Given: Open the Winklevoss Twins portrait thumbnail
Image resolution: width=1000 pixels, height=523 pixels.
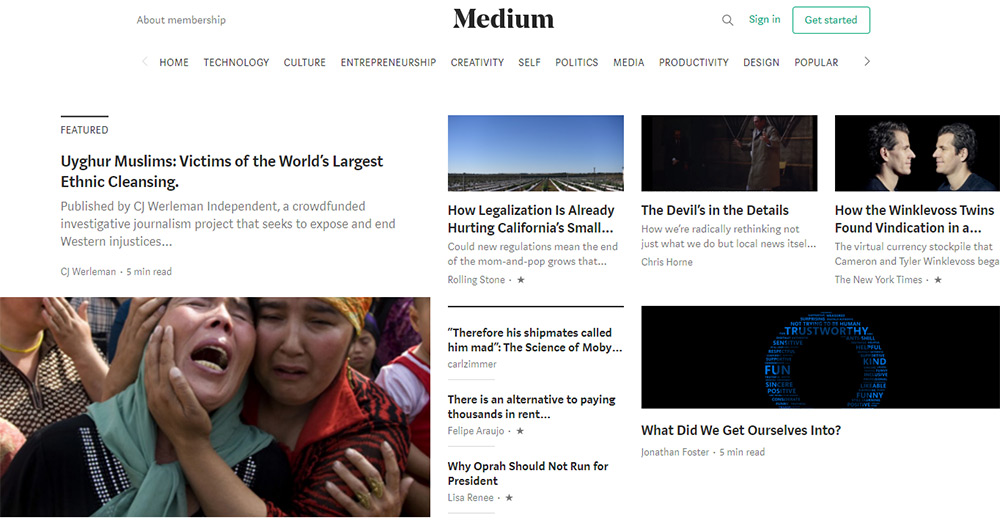Looking at the screenshot, I should point(917,153).
